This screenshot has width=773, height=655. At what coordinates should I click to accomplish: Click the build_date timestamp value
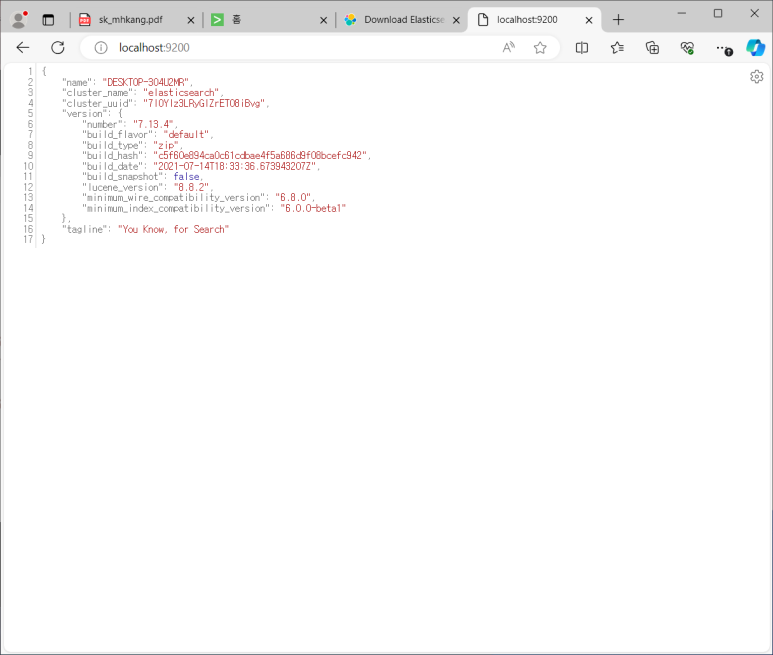(234, 167)
